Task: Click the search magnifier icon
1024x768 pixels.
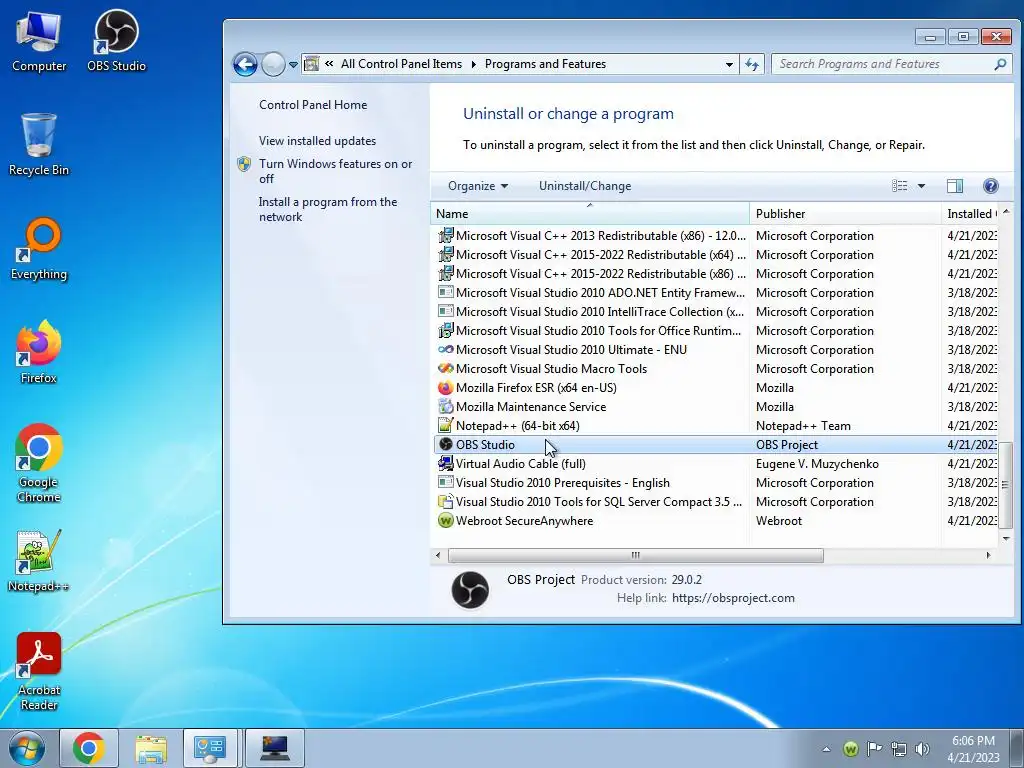Action: click(x=1000, y=64)
